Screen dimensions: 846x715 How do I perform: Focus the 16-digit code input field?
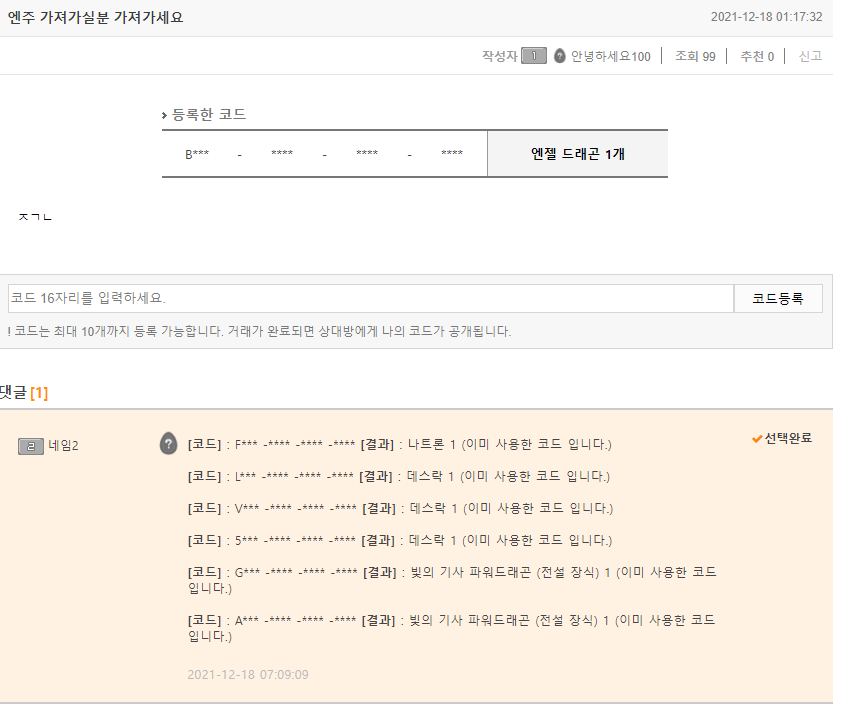point(371,298)
